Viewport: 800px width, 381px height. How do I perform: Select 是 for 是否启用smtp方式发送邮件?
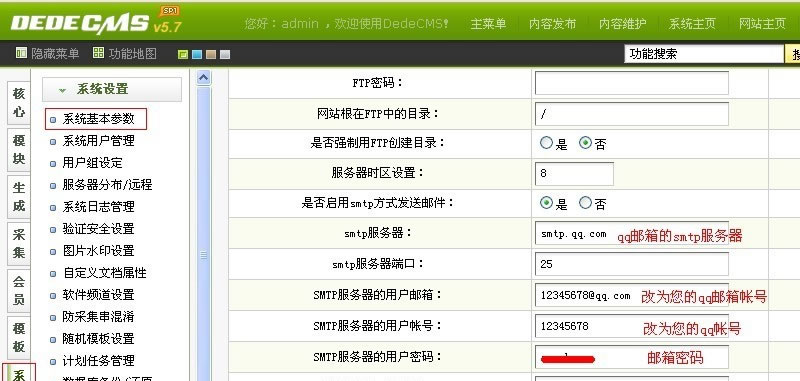(x=546, y=203)
